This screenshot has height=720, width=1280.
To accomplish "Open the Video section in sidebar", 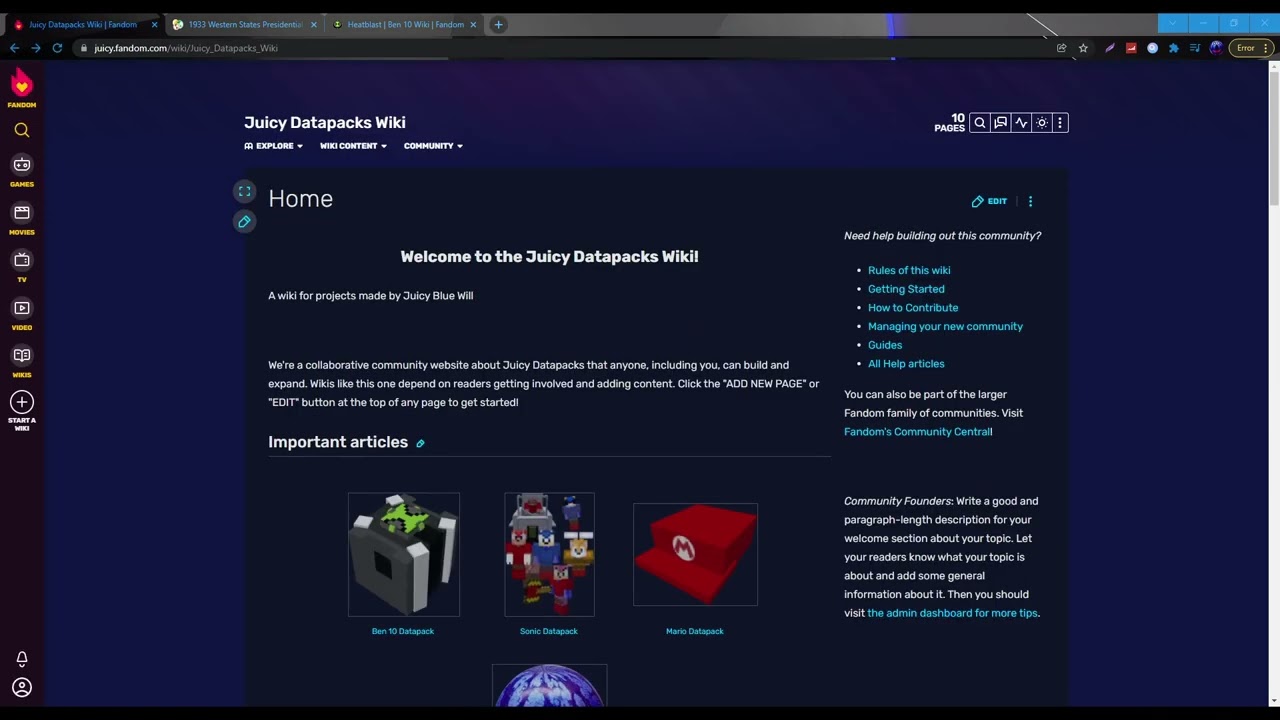I will coord(22,314).
